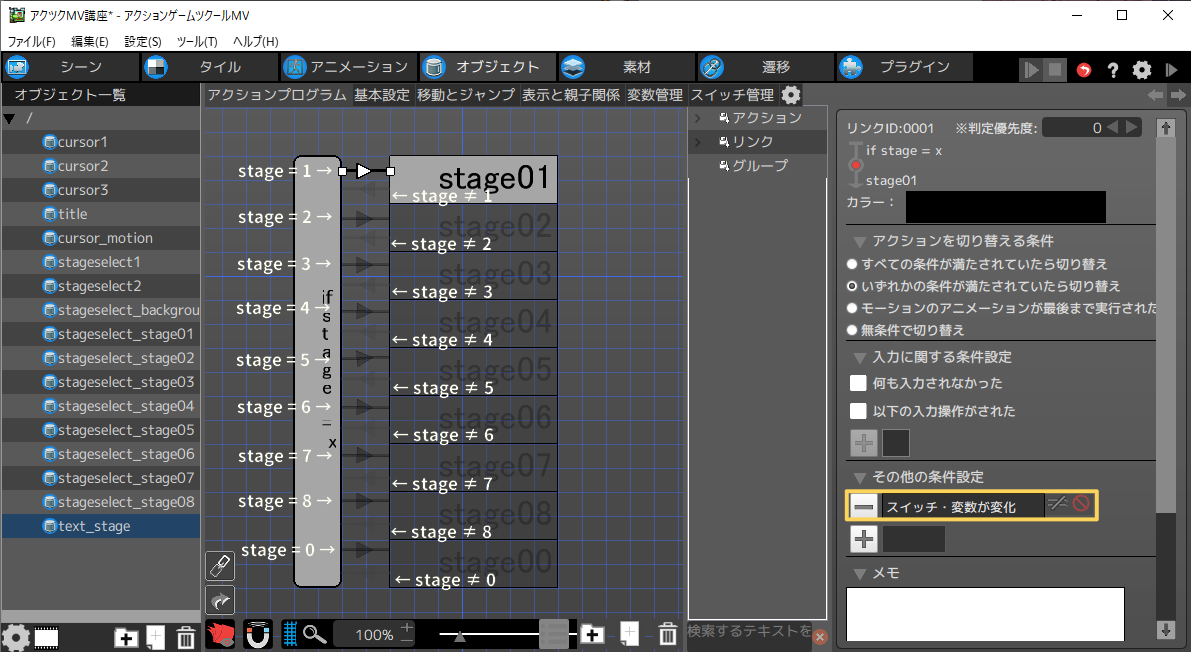Collapse the アクションを切り替える条件 section
Screen dimensions: 1191x652
click(x=859, y=241)
